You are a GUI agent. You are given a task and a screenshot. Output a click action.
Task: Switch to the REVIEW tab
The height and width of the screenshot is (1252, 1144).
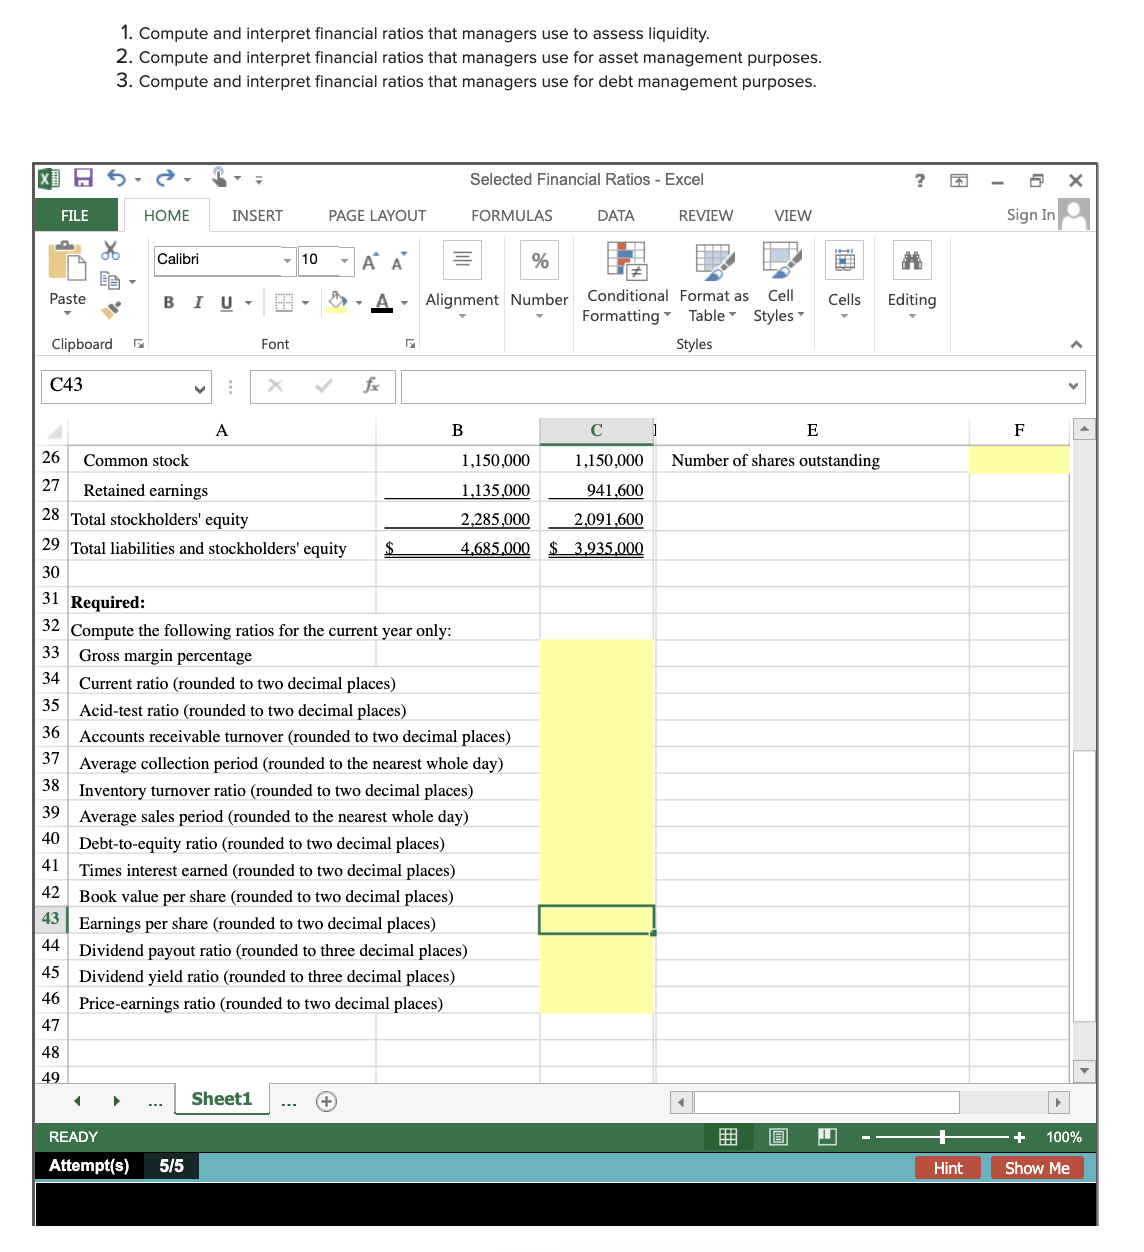[x=706, y=215]
